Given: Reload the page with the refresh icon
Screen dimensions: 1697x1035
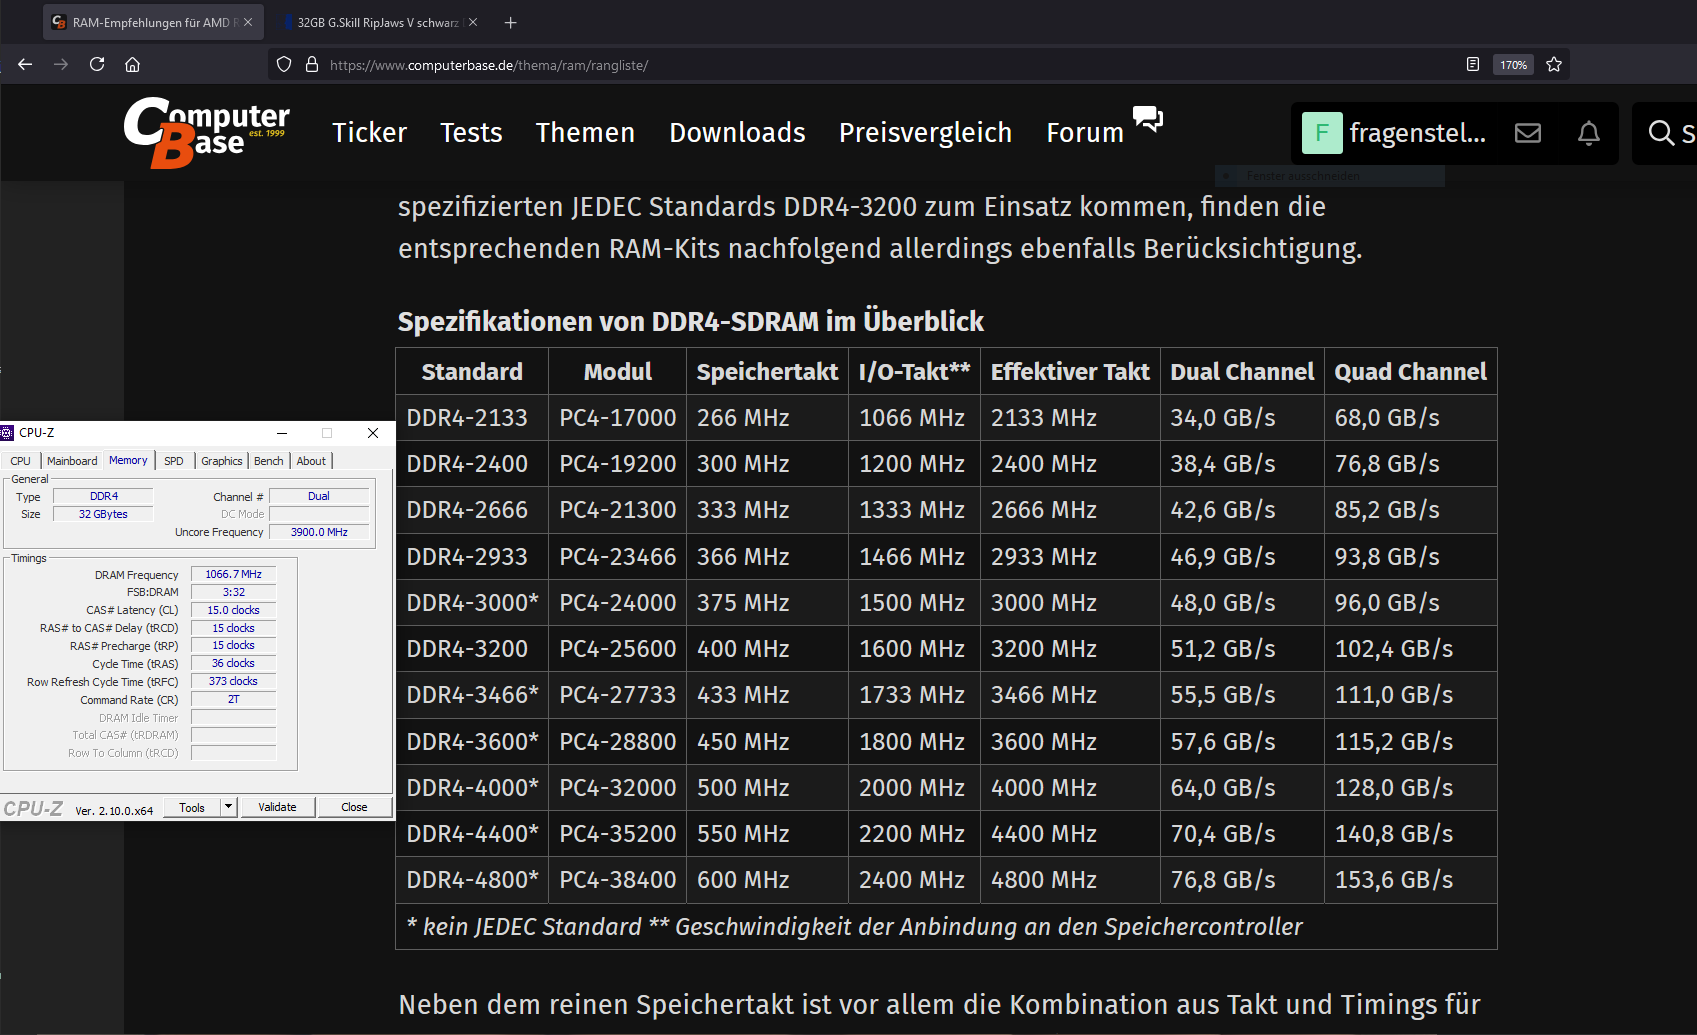Looking at the screenshot, I should point(97,64).
